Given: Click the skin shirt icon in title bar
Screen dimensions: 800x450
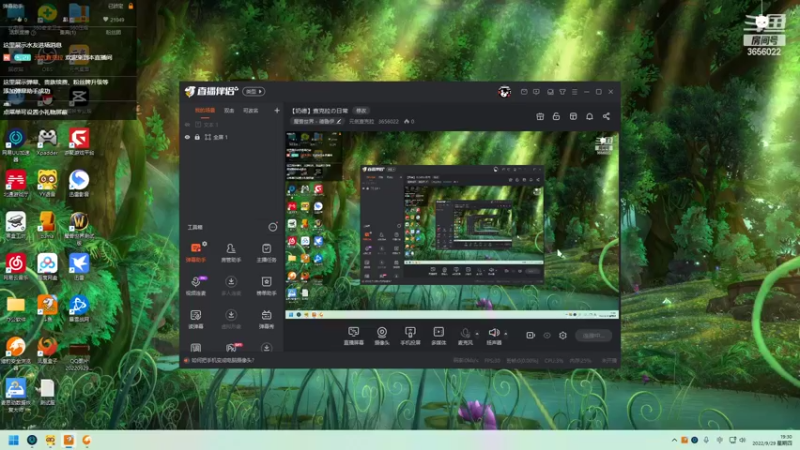Looking at the screenshot, I should tap(562, 92).
